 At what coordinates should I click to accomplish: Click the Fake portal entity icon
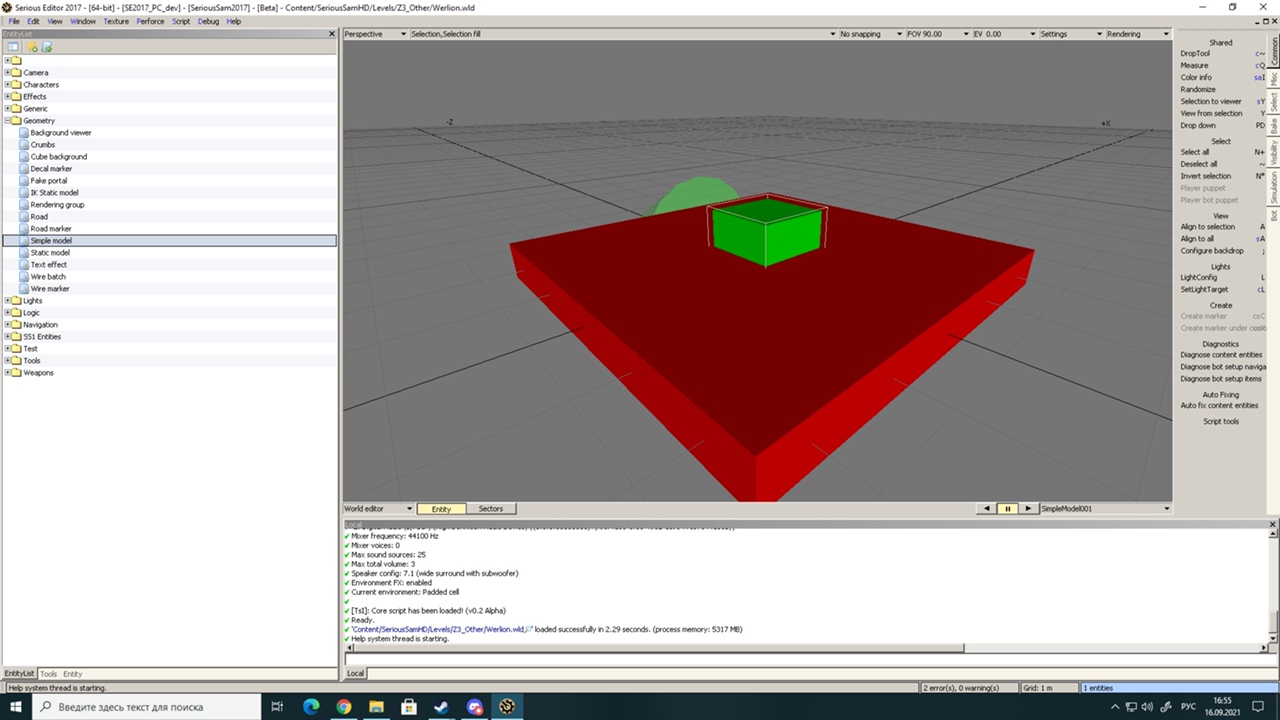[24, 181]
